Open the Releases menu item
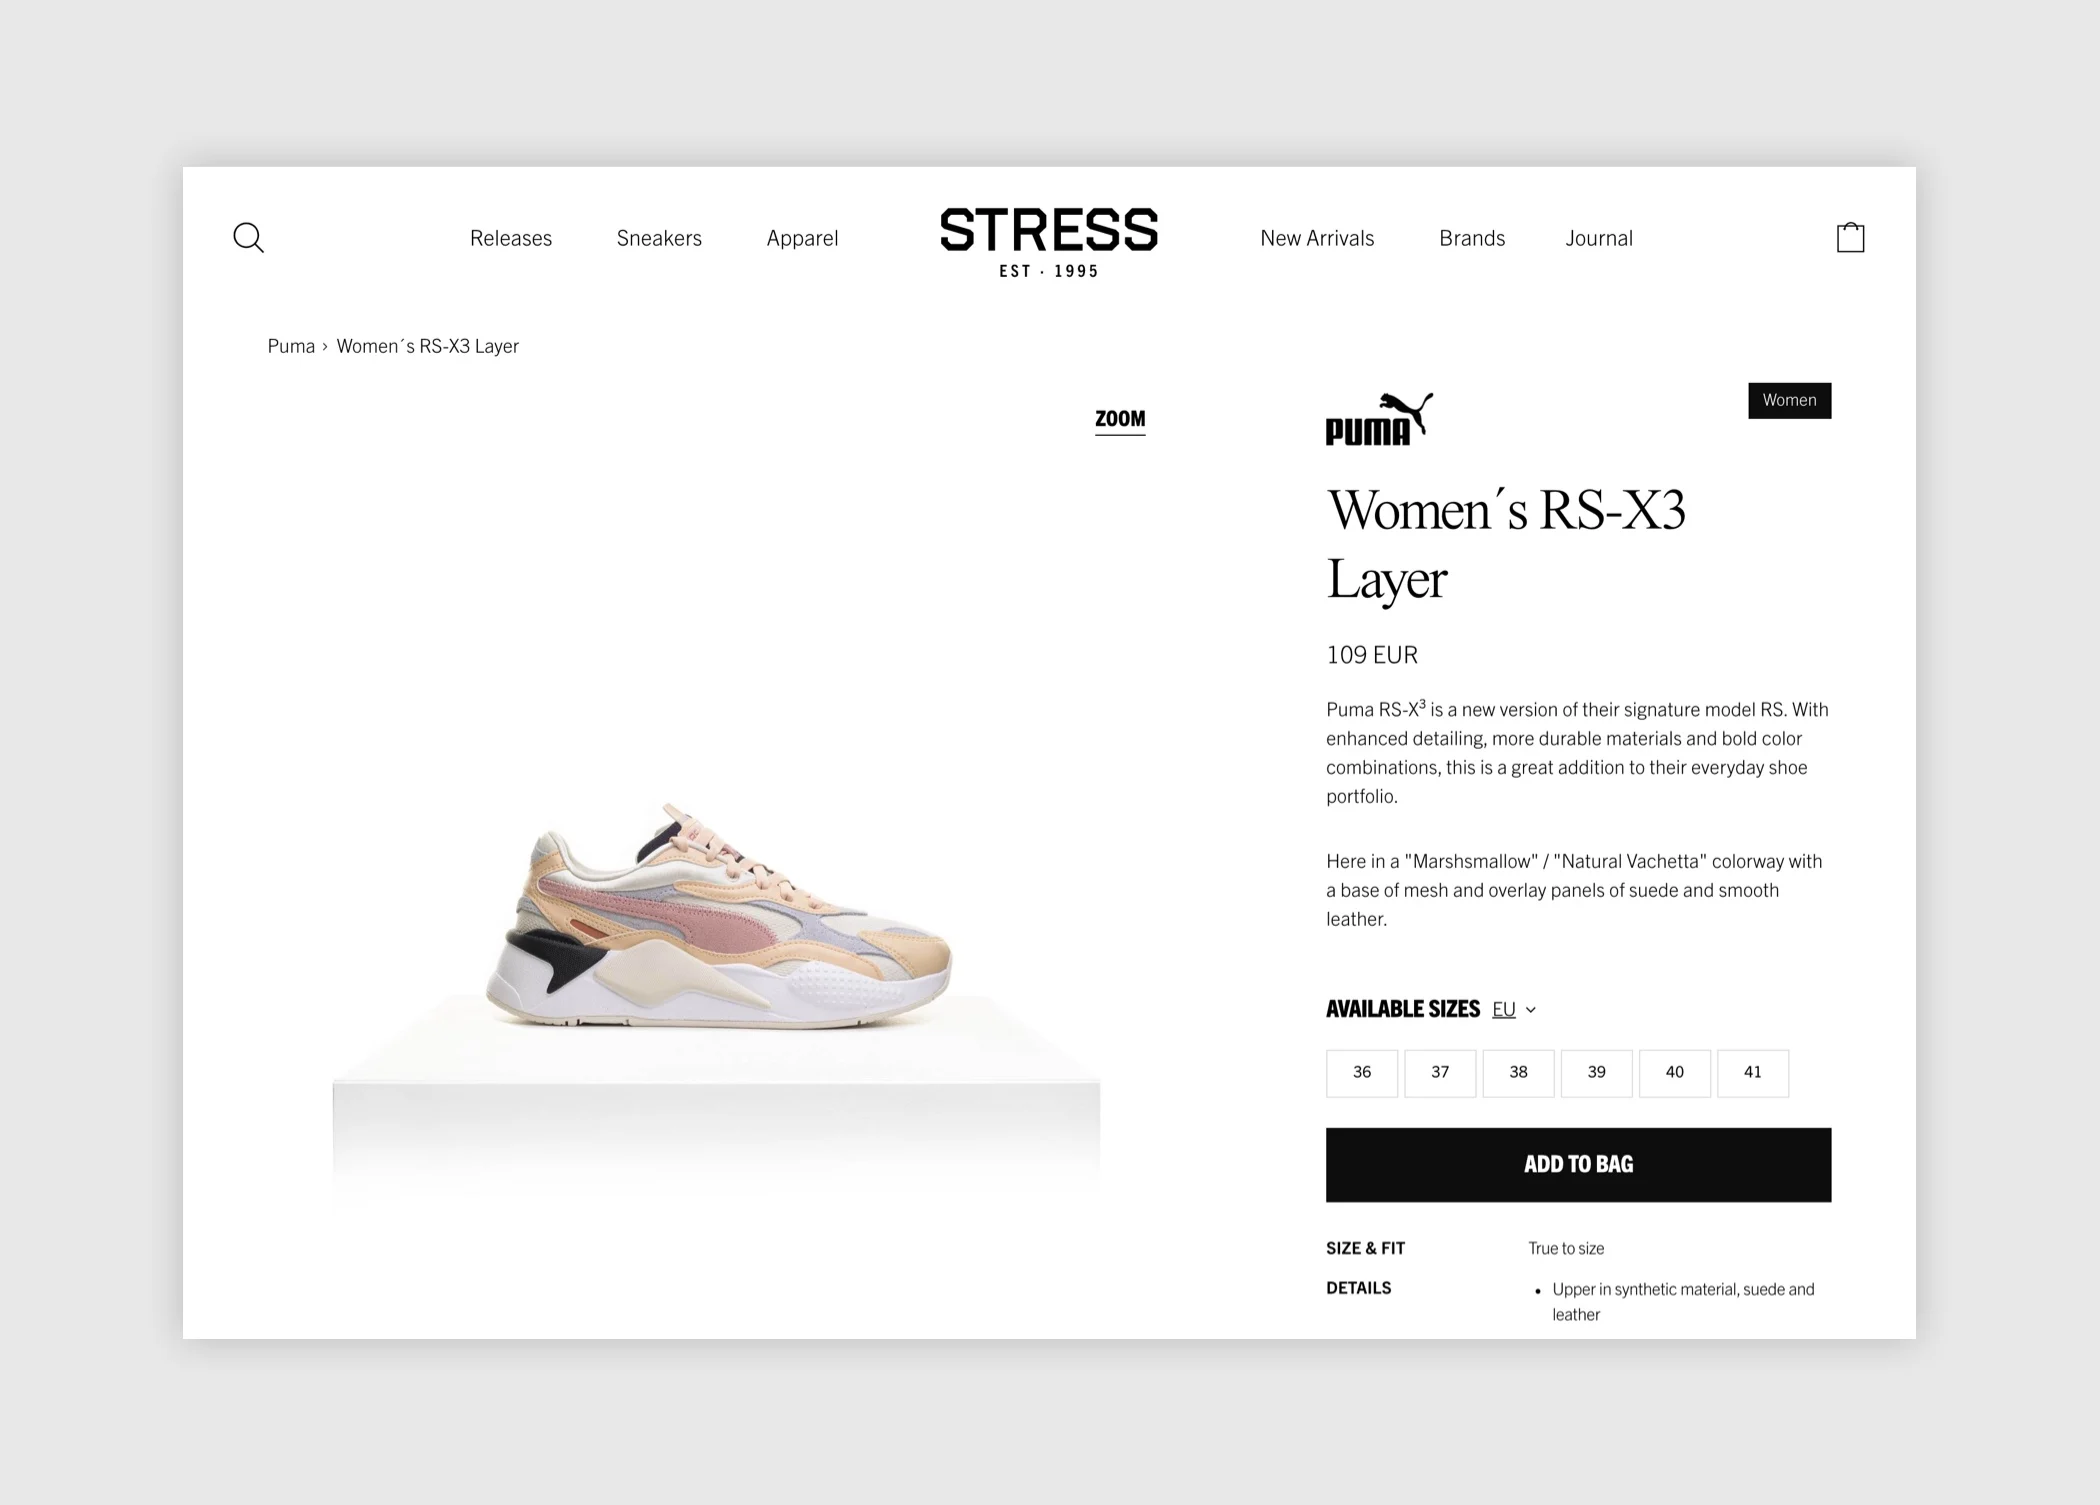The height and width of the screenshot is (1505, 2100). coord(511,238)
